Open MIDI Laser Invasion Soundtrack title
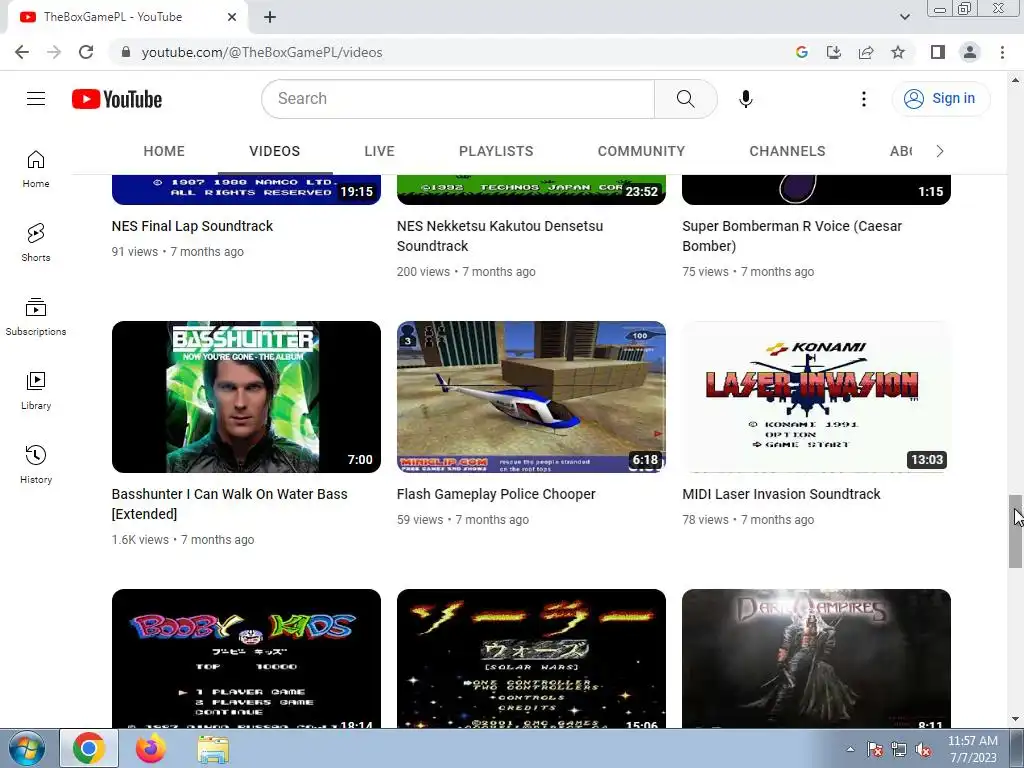The height and width of the screenshot is (768, 1024). click(x=781, y=494)
